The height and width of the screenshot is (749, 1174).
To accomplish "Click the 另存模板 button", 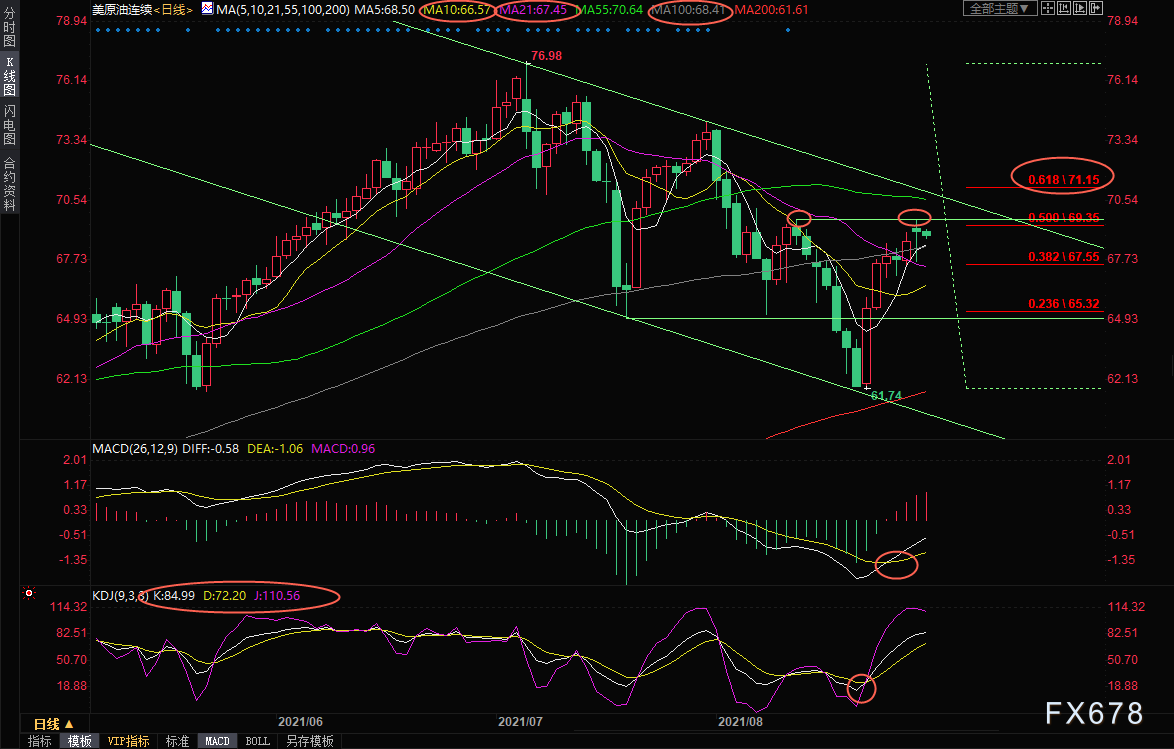I will (x=308, y=741).
